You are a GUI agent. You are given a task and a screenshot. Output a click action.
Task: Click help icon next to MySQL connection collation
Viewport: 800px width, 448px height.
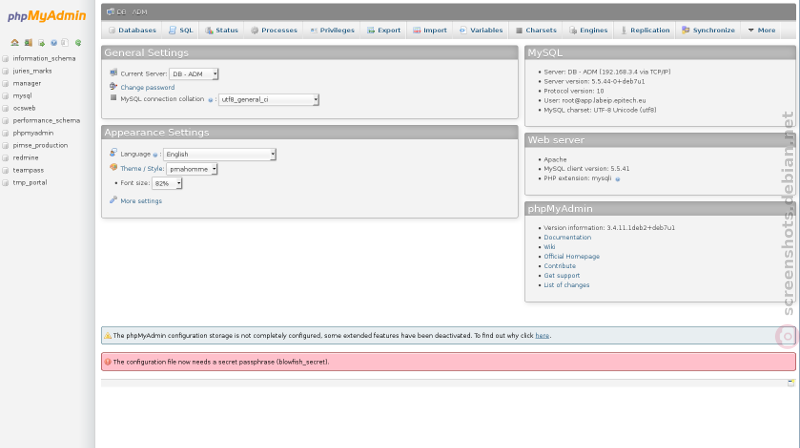[x=210, y=100]
